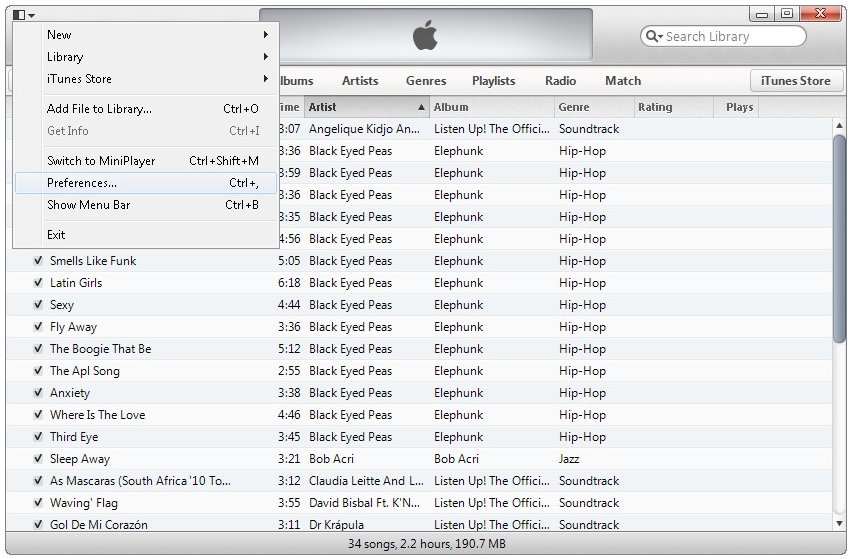Click the Apple logo in the display
852x559 pixels.
coord(425,35)
